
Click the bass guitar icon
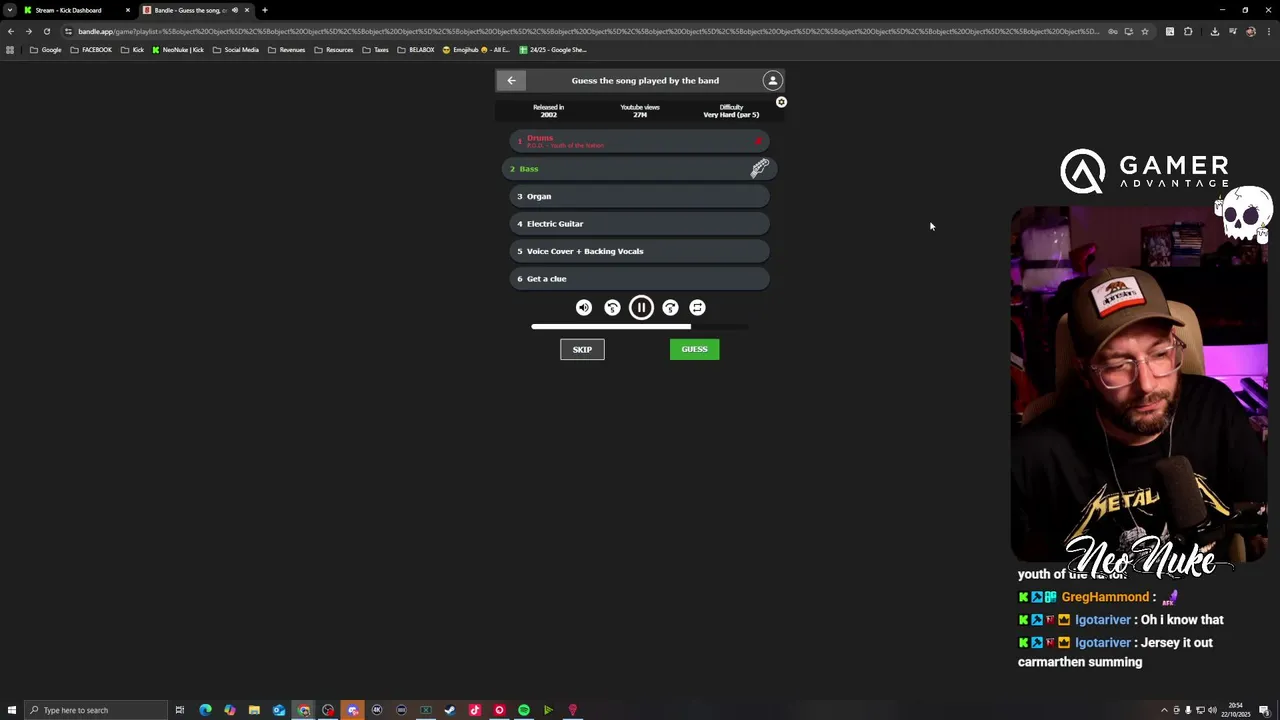760,168
